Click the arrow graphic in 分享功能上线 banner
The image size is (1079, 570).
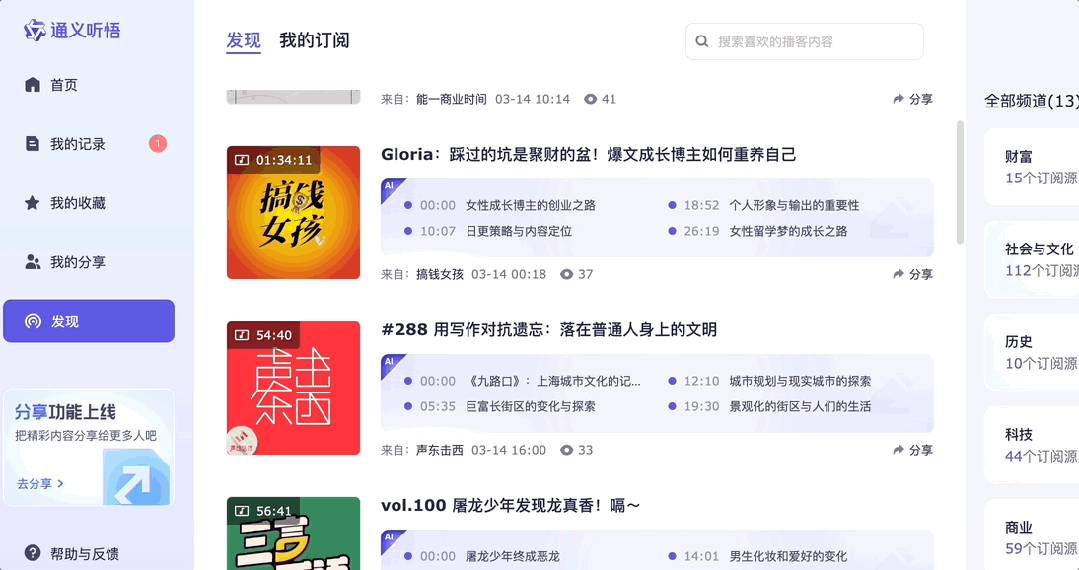point(136,478)
